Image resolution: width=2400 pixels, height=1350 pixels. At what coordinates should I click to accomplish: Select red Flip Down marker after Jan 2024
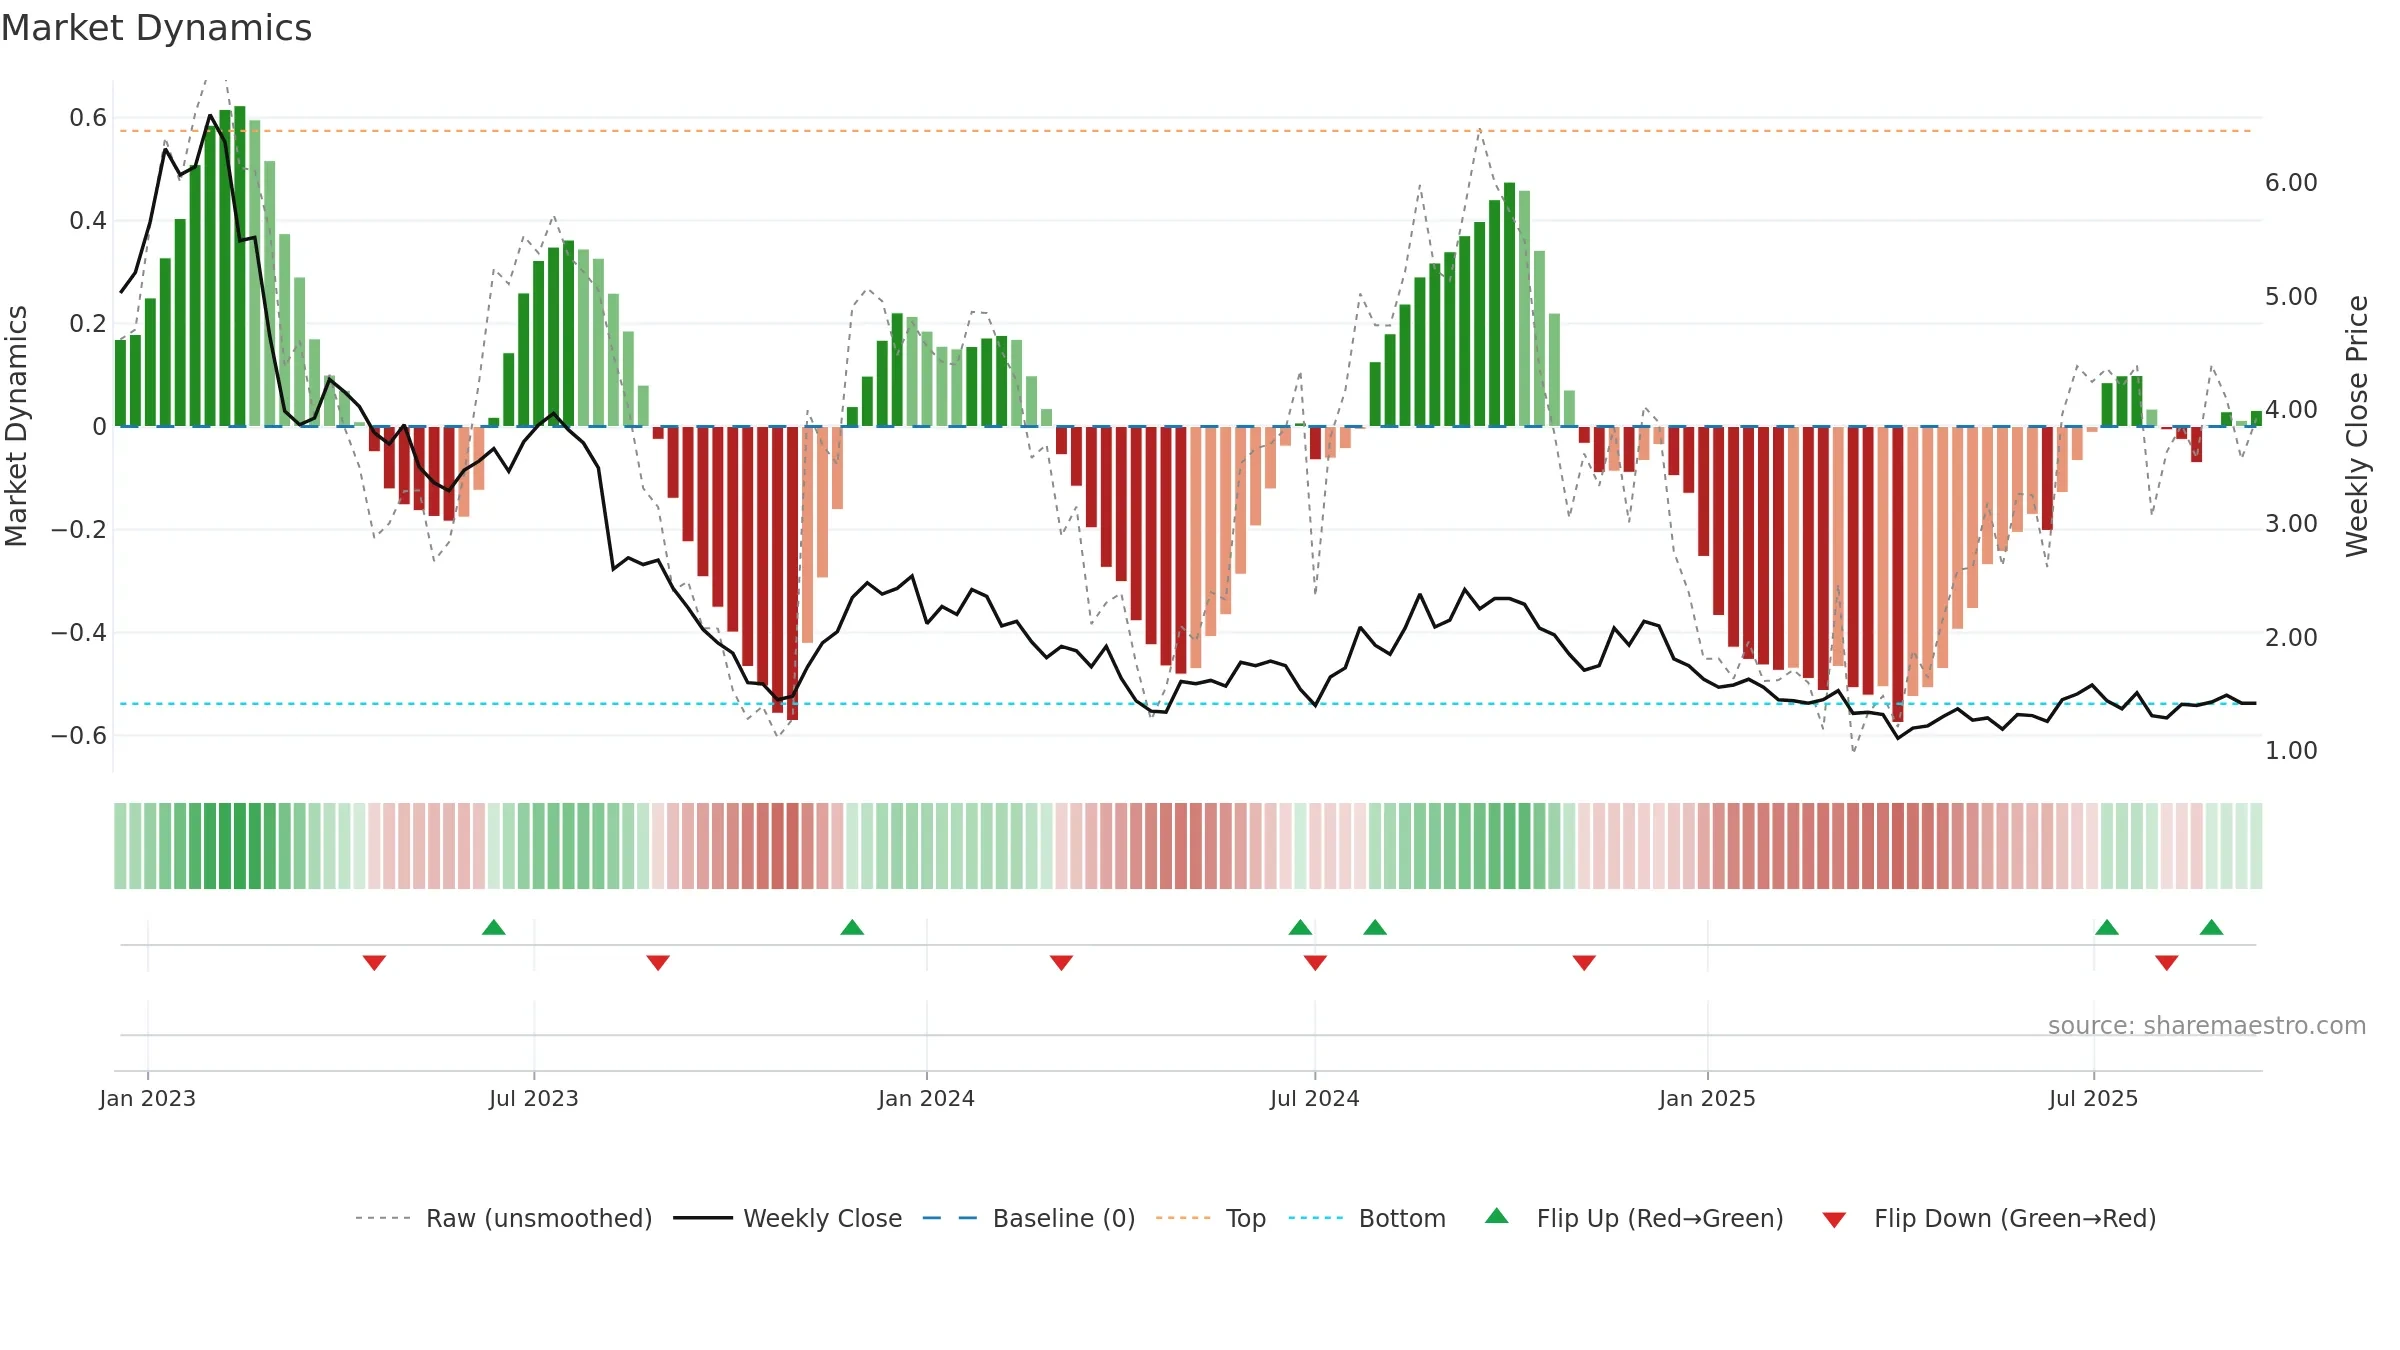pyautogui.click(x=1061, y=963)
